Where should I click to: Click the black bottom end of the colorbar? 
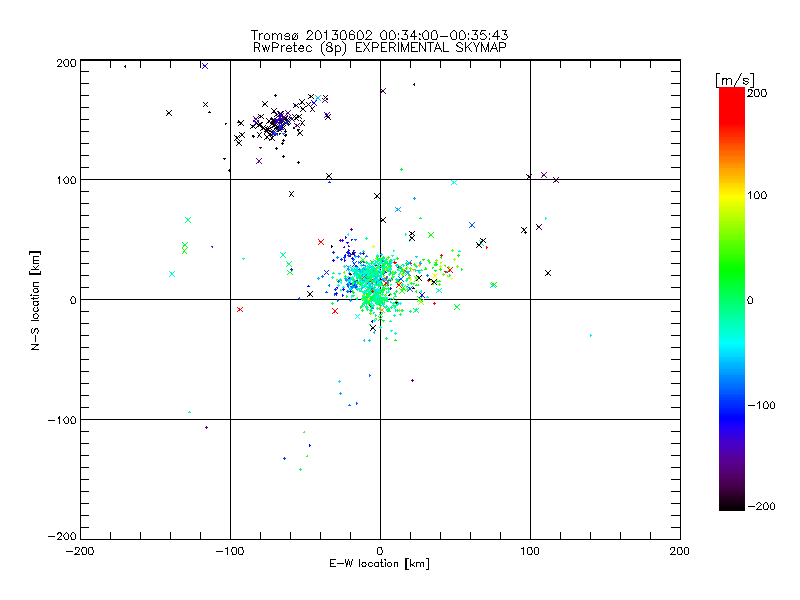[x=732, y=504]
